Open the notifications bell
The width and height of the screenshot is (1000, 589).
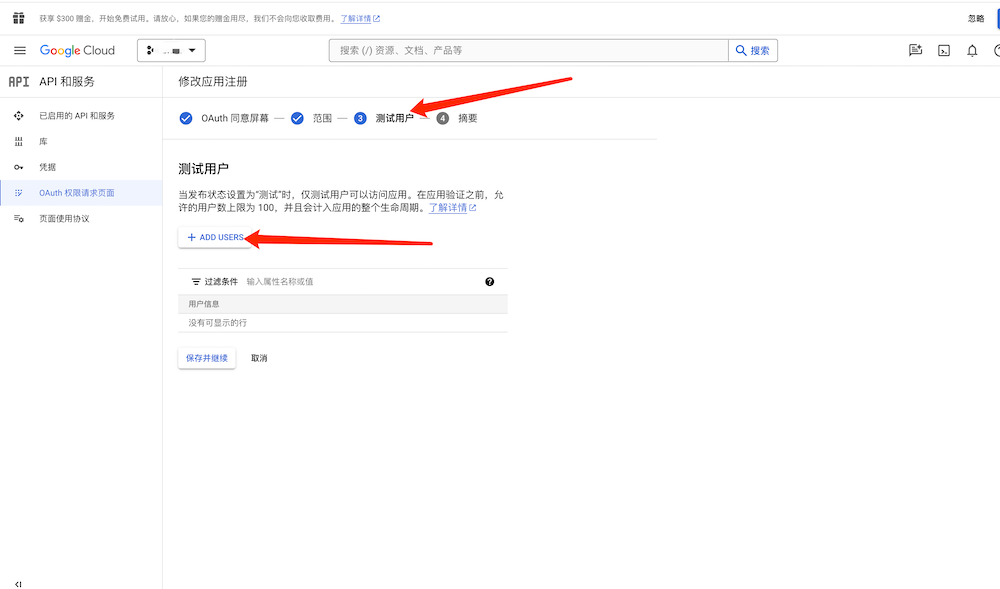[972, 51]
